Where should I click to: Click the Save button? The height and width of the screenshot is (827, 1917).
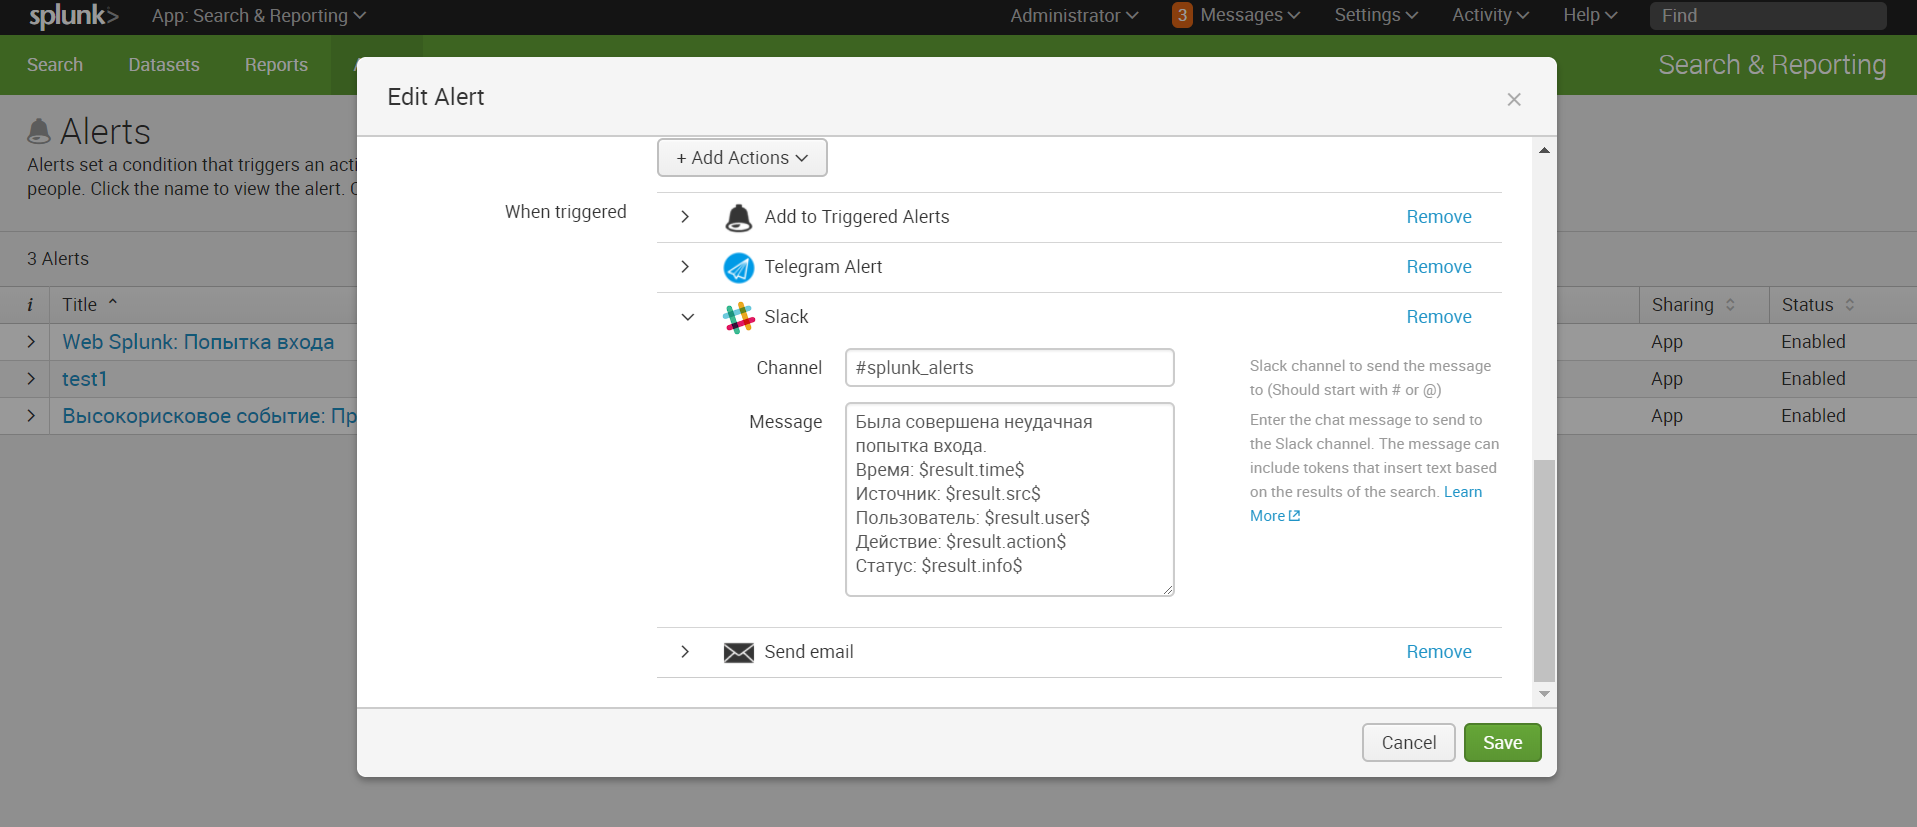click(1502, 743)
